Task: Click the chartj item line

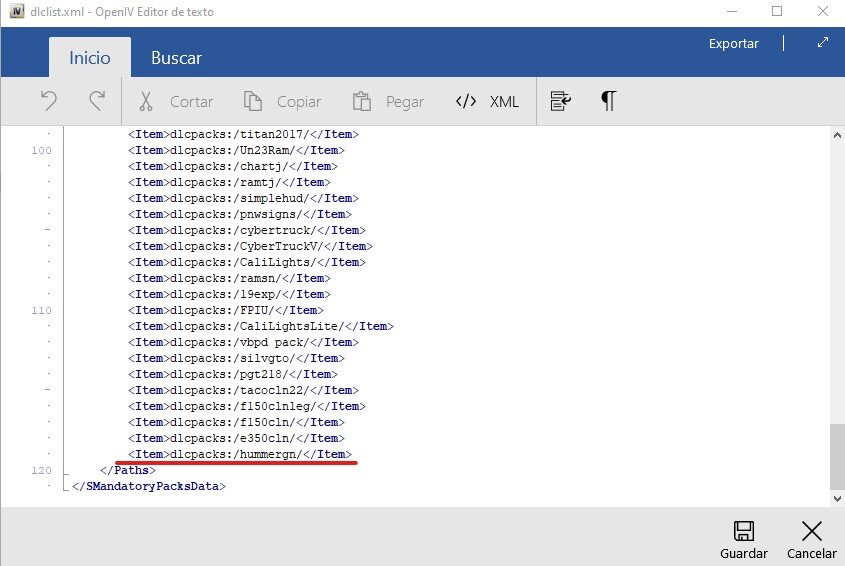Action: (x=233, y=166)
